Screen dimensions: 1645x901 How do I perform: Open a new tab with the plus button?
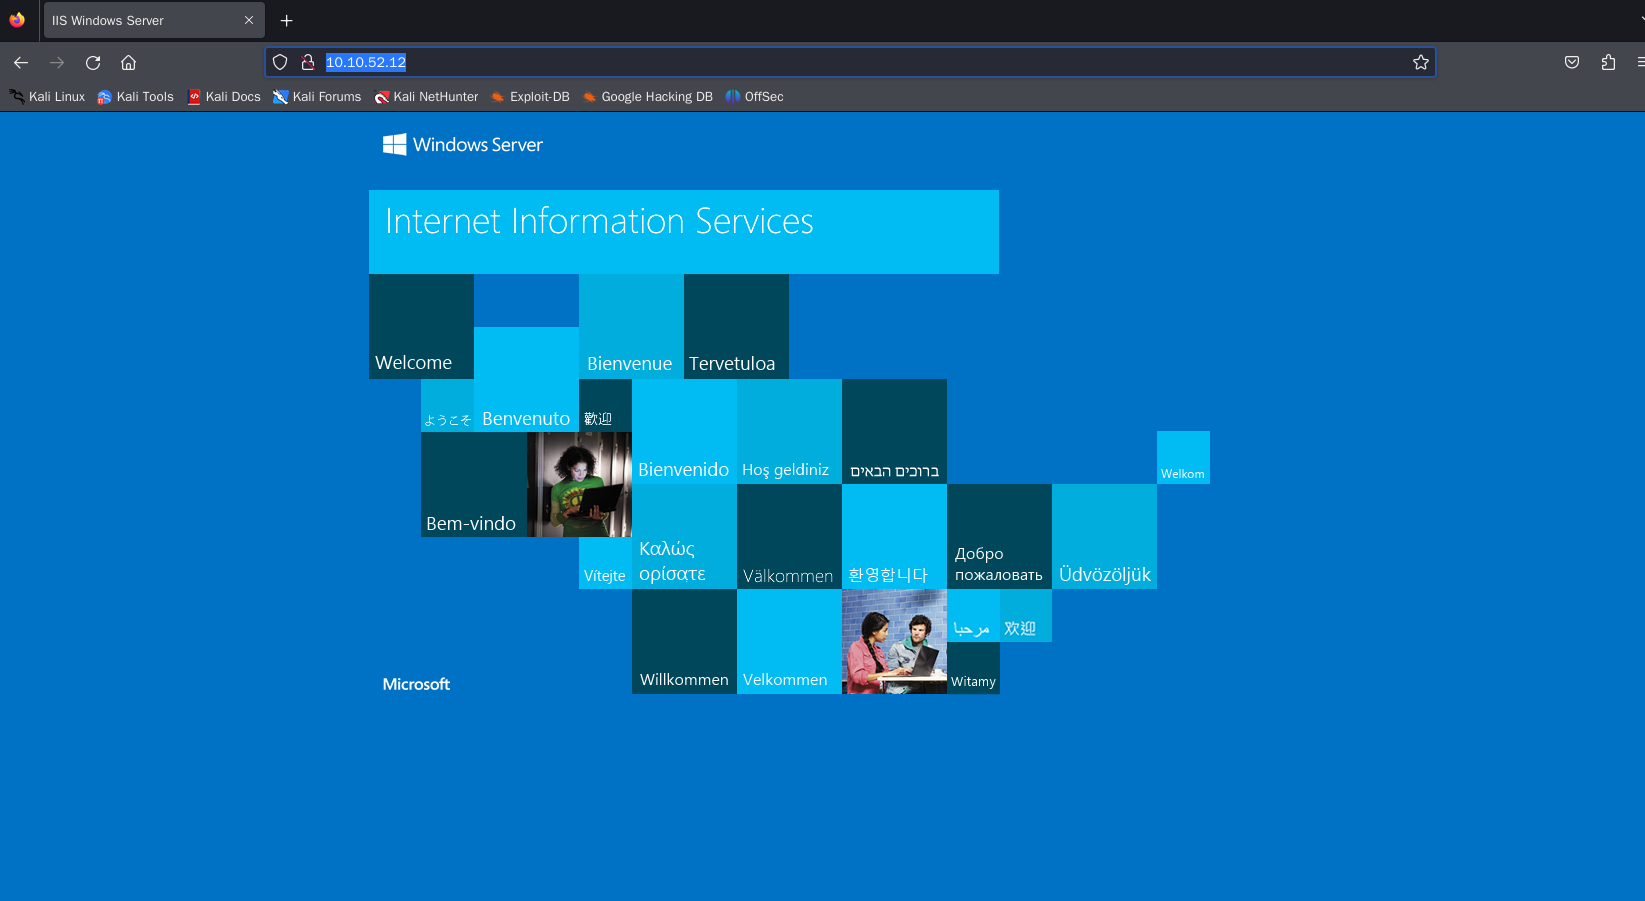(x=287, y=20)
